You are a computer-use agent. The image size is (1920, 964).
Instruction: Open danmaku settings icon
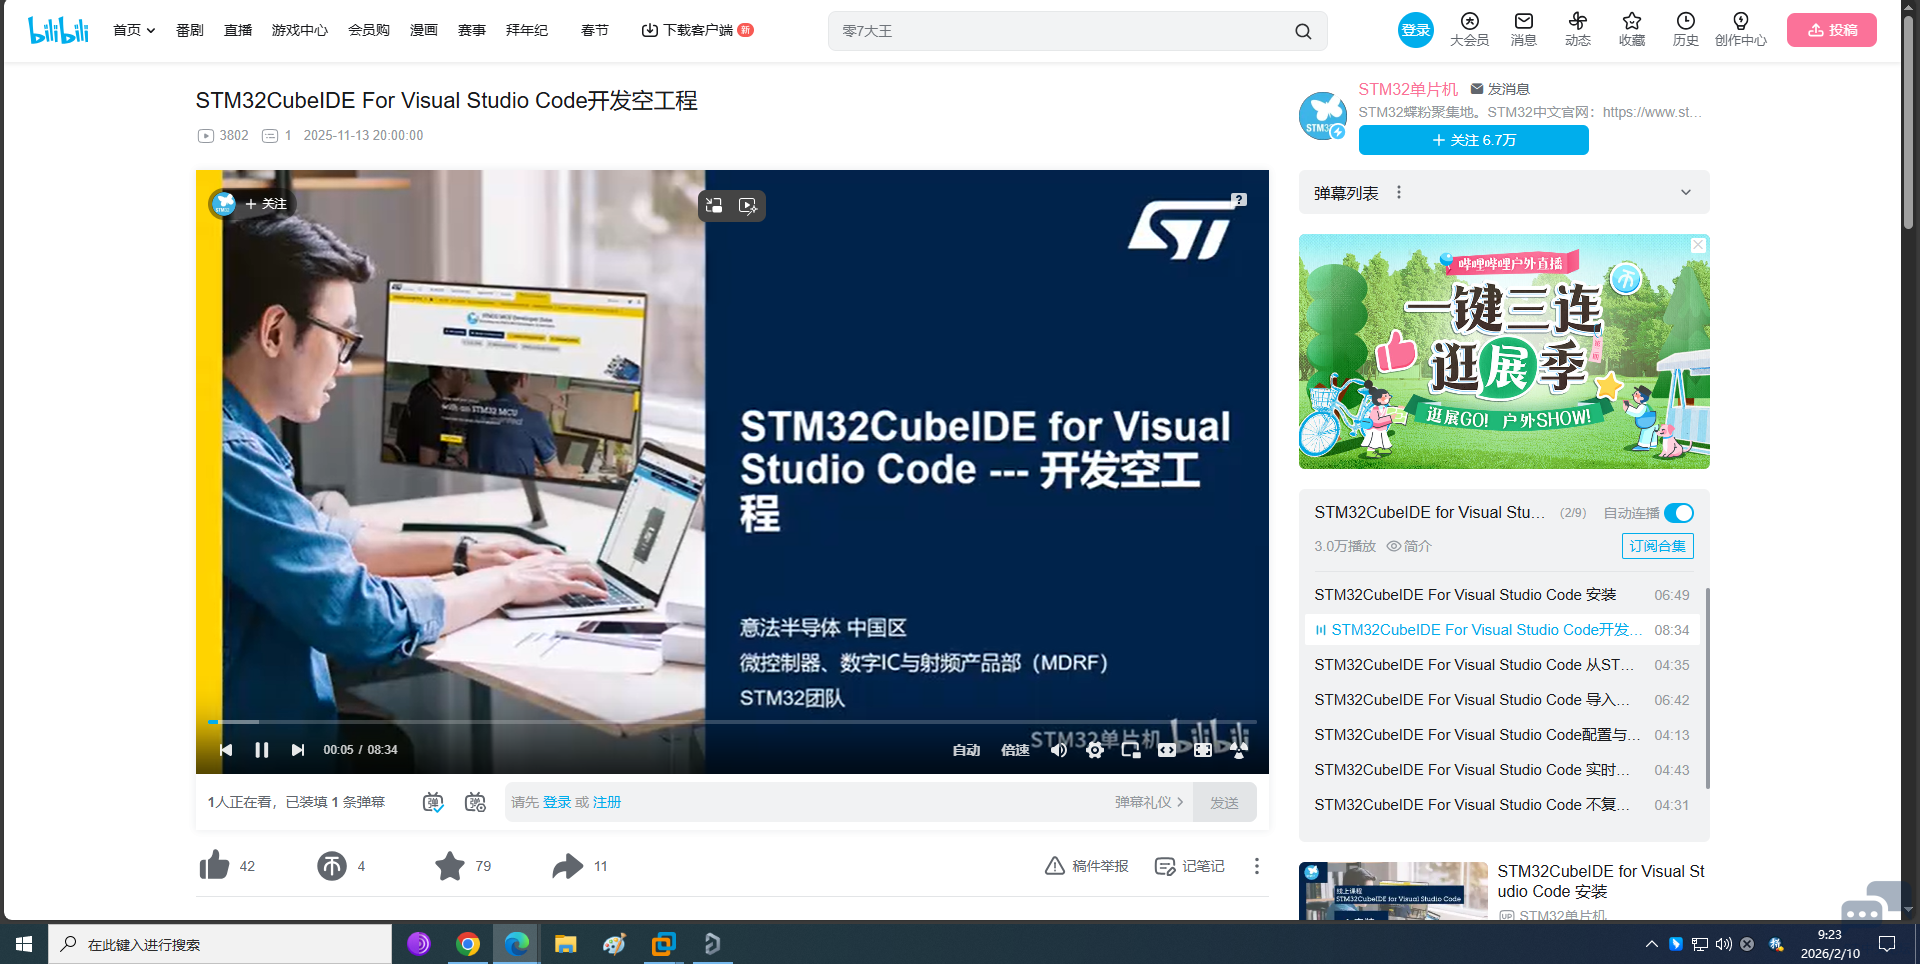(475, 802)
